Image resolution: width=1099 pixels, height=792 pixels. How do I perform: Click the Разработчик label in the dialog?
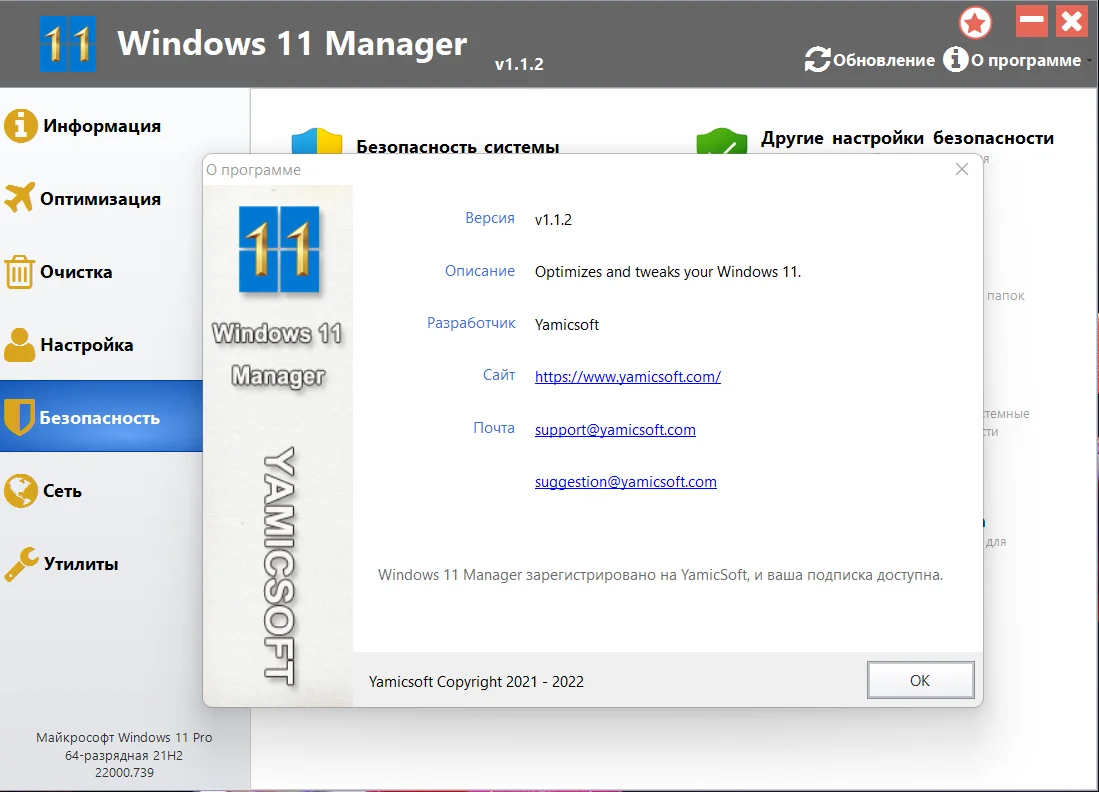click(x=471, y=323)
